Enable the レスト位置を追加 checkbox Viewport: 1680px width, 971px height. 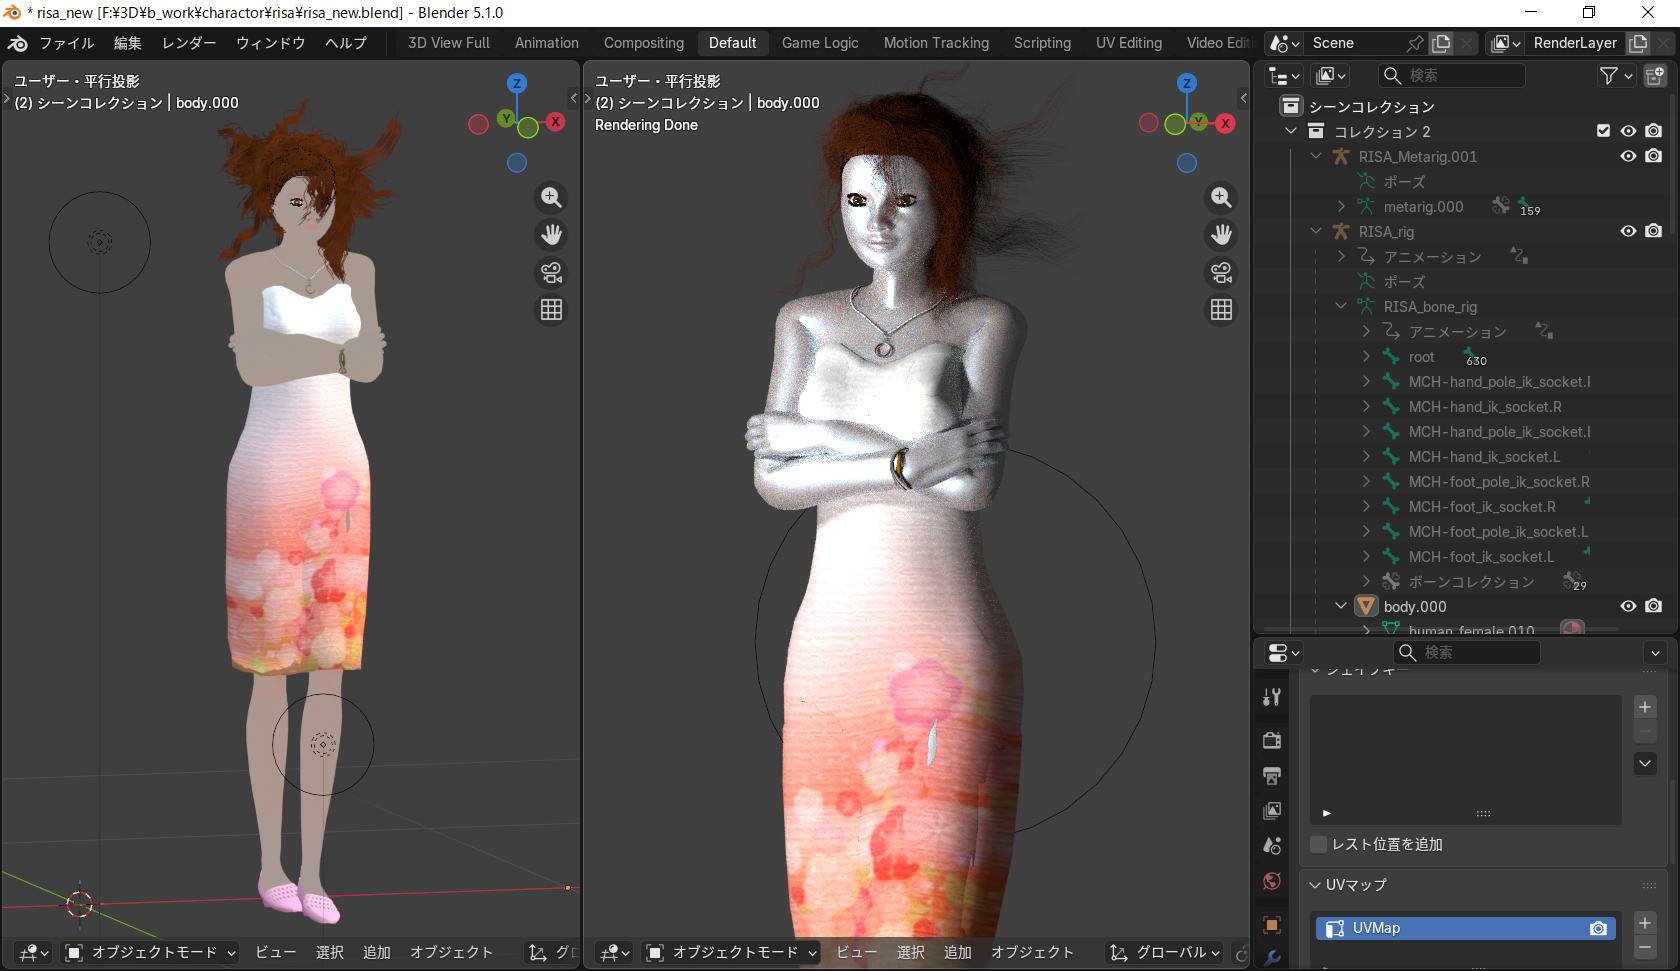pos(1319,844)
